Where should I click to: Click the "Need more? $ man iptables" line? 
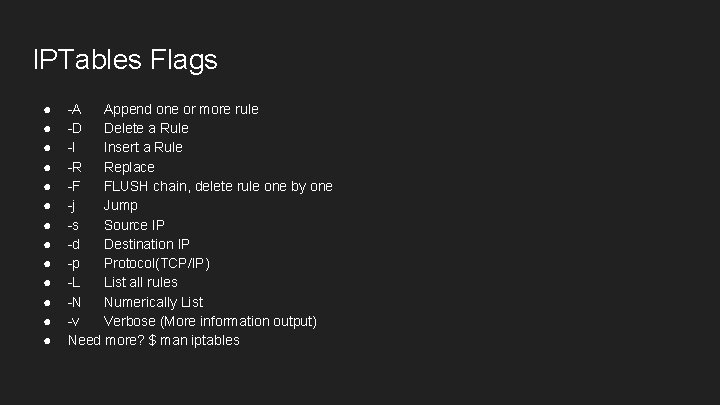(x=153, y=340)
